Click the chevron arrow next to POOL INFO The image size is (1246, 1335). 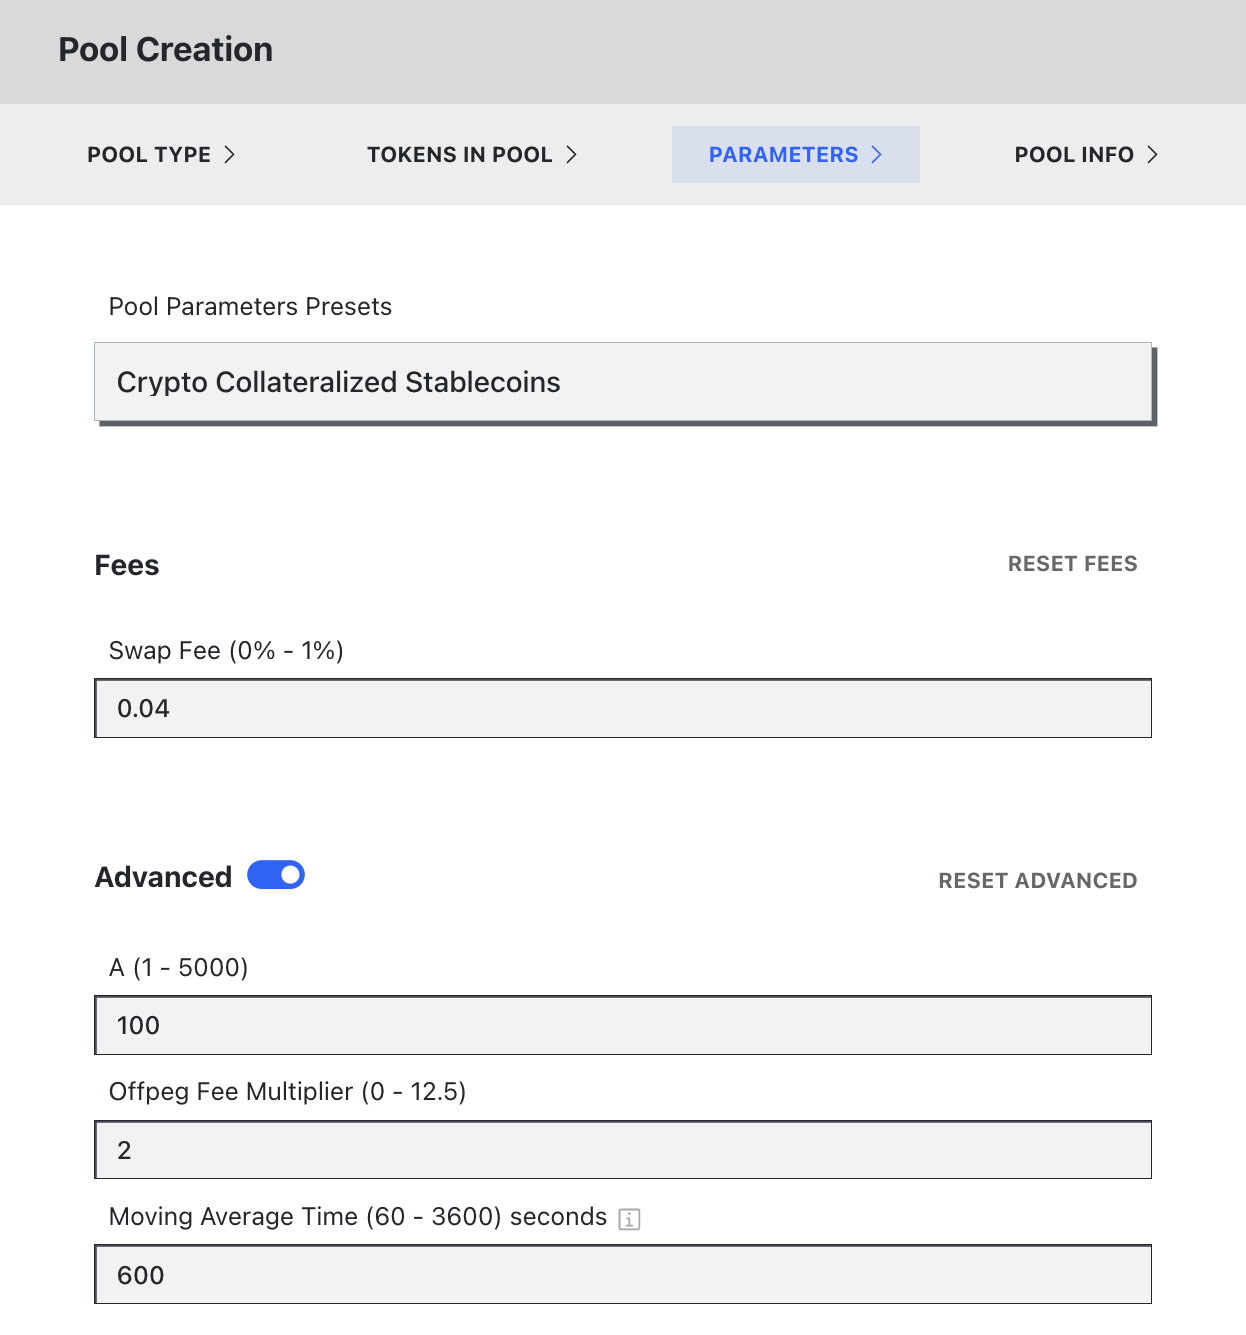[1152, 154]
